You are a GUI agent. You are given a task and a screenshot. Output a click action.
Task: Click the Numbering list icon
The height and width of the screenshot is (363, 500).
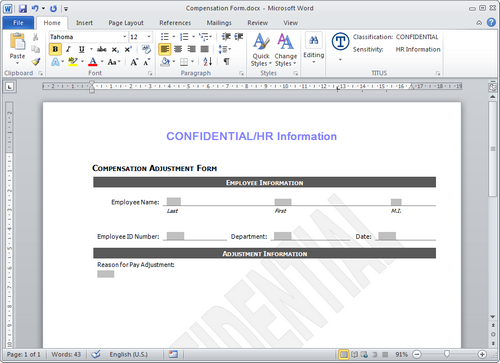[184, 36]
